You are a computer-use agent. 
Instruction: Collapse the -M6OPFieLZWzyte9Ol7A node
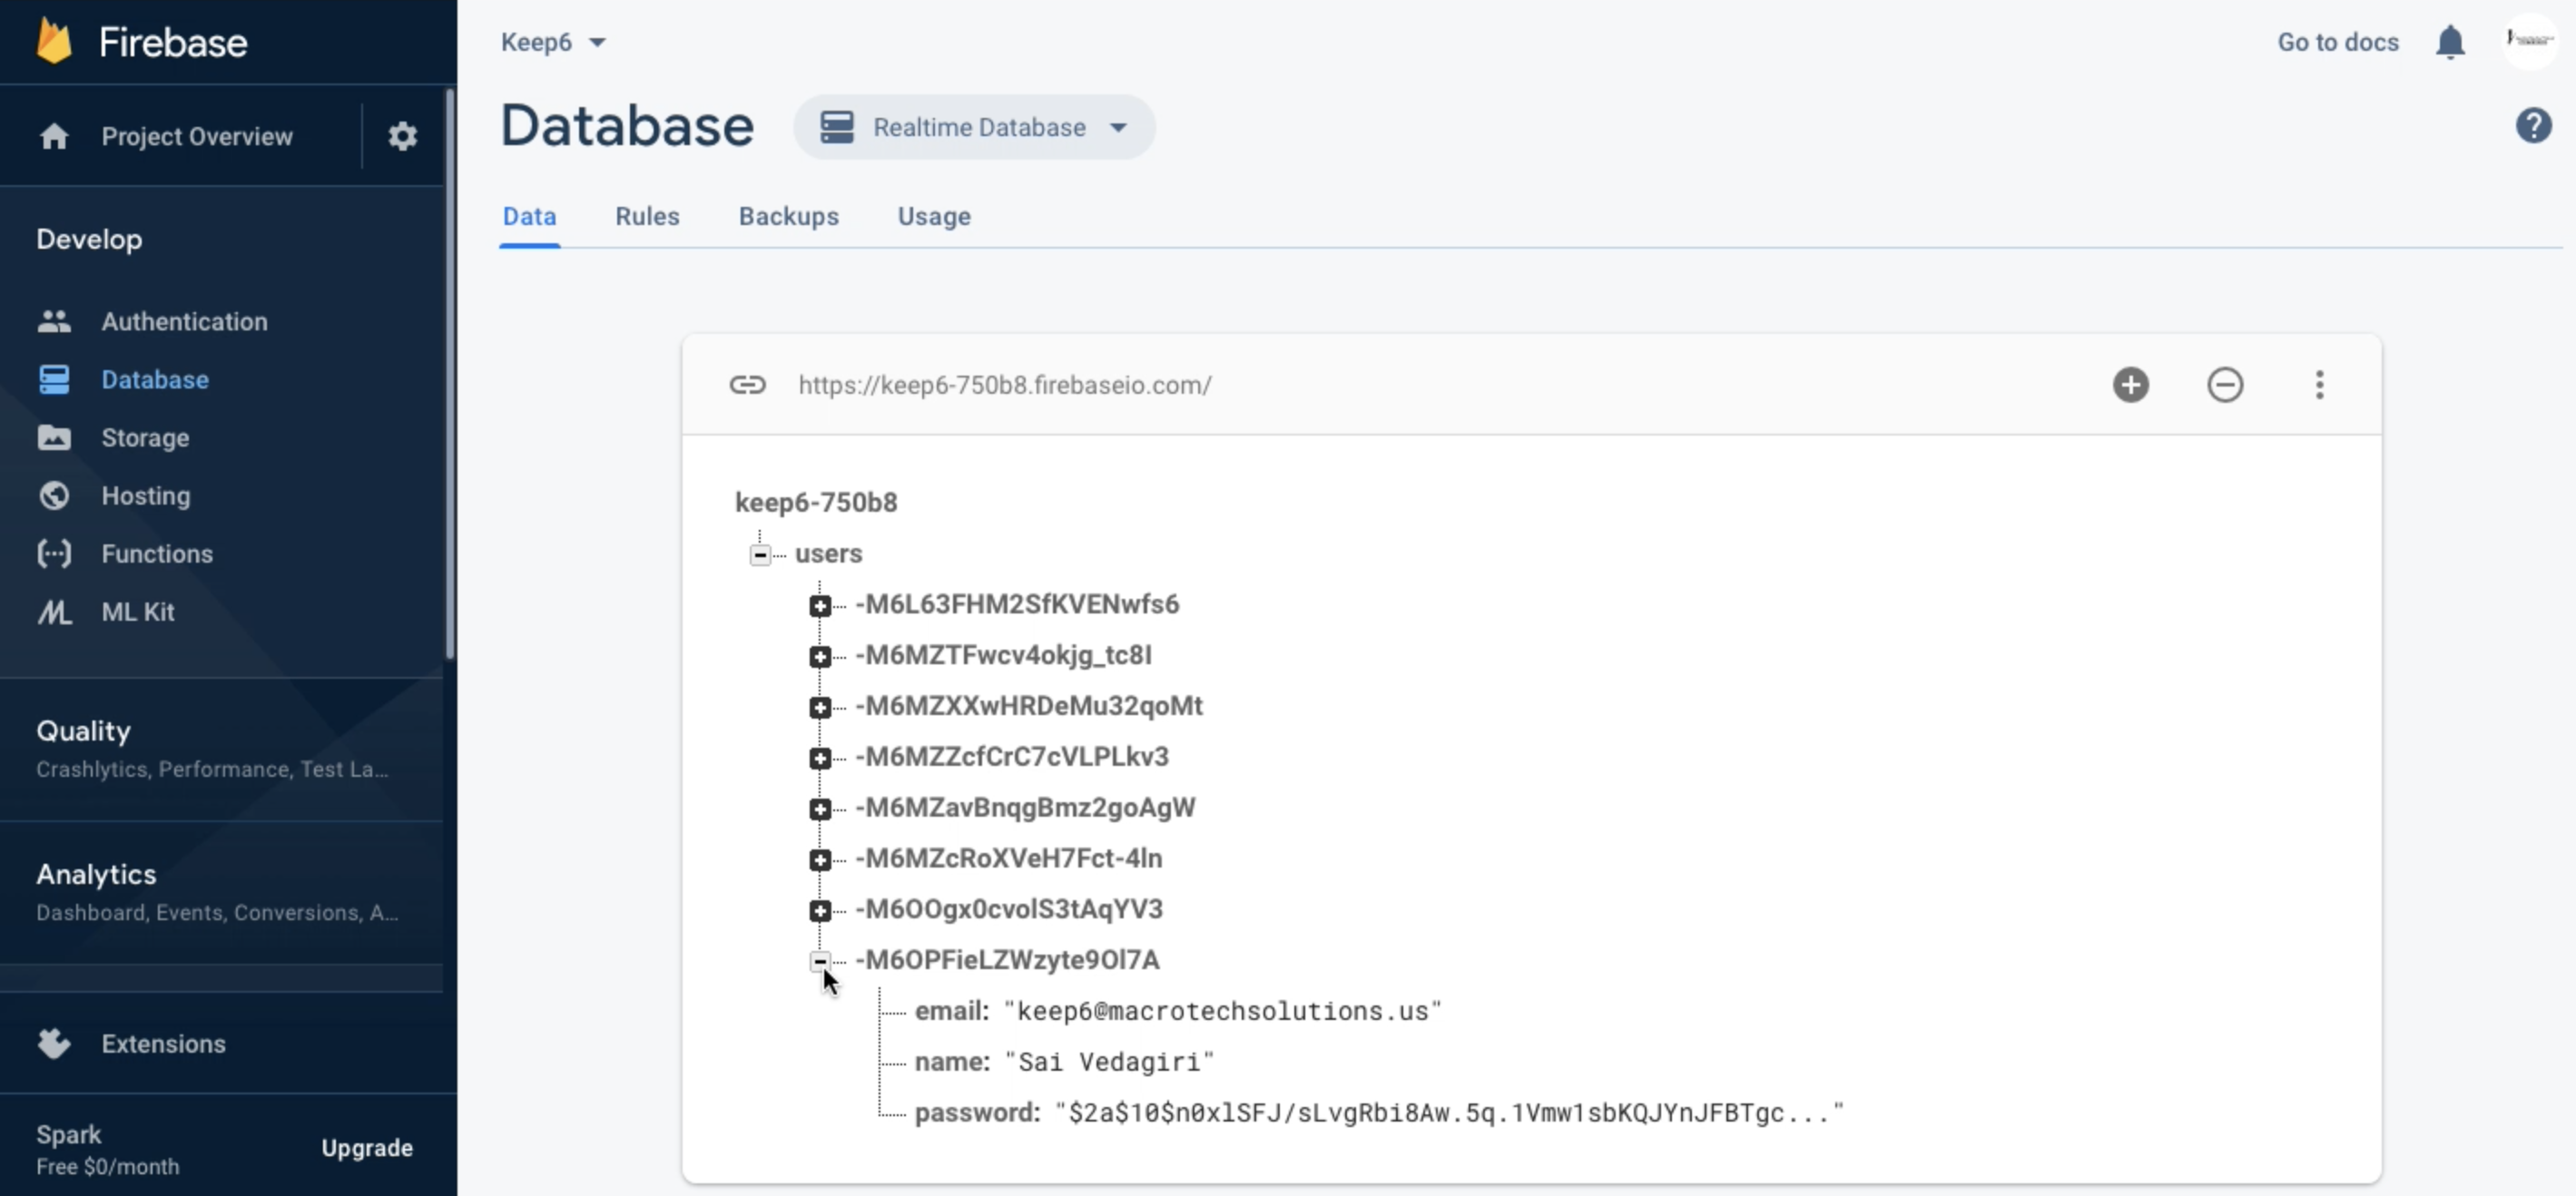click(820, 961)
